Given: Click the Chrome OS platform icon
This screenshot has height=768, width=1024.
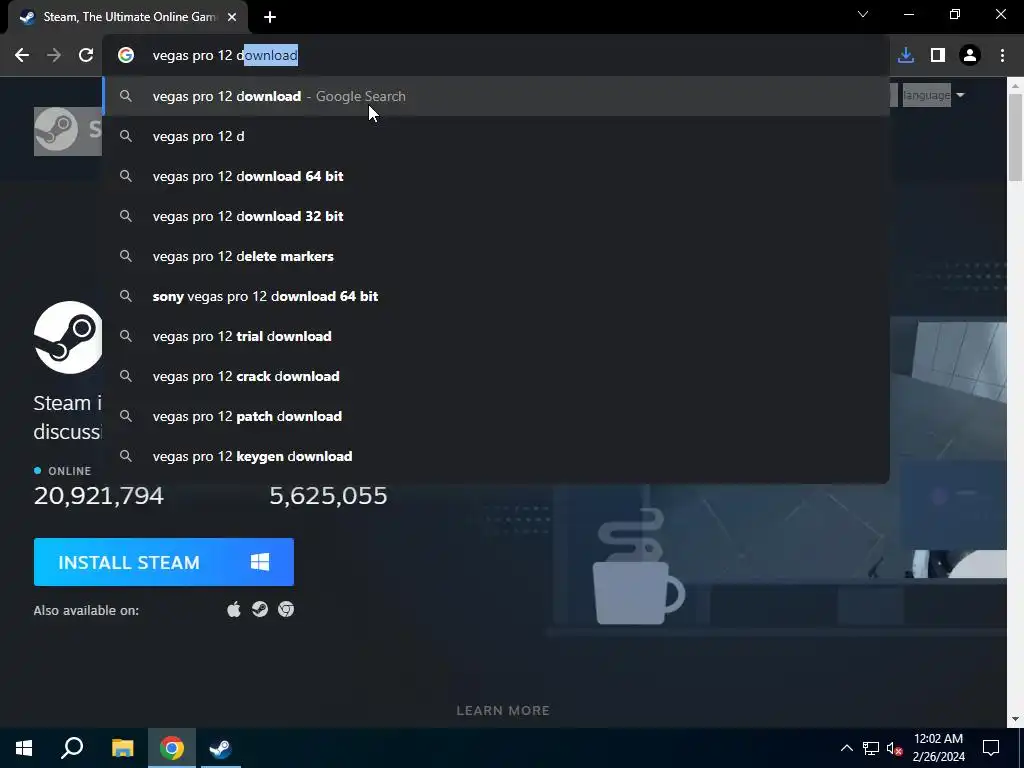Looking at the screenshot, I should [286, 609].
